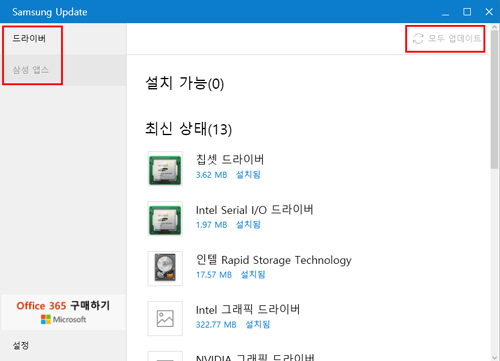Maximize the Samsung Update window
This screenshot has height=361, width=500.
click(x=467, y=12)
